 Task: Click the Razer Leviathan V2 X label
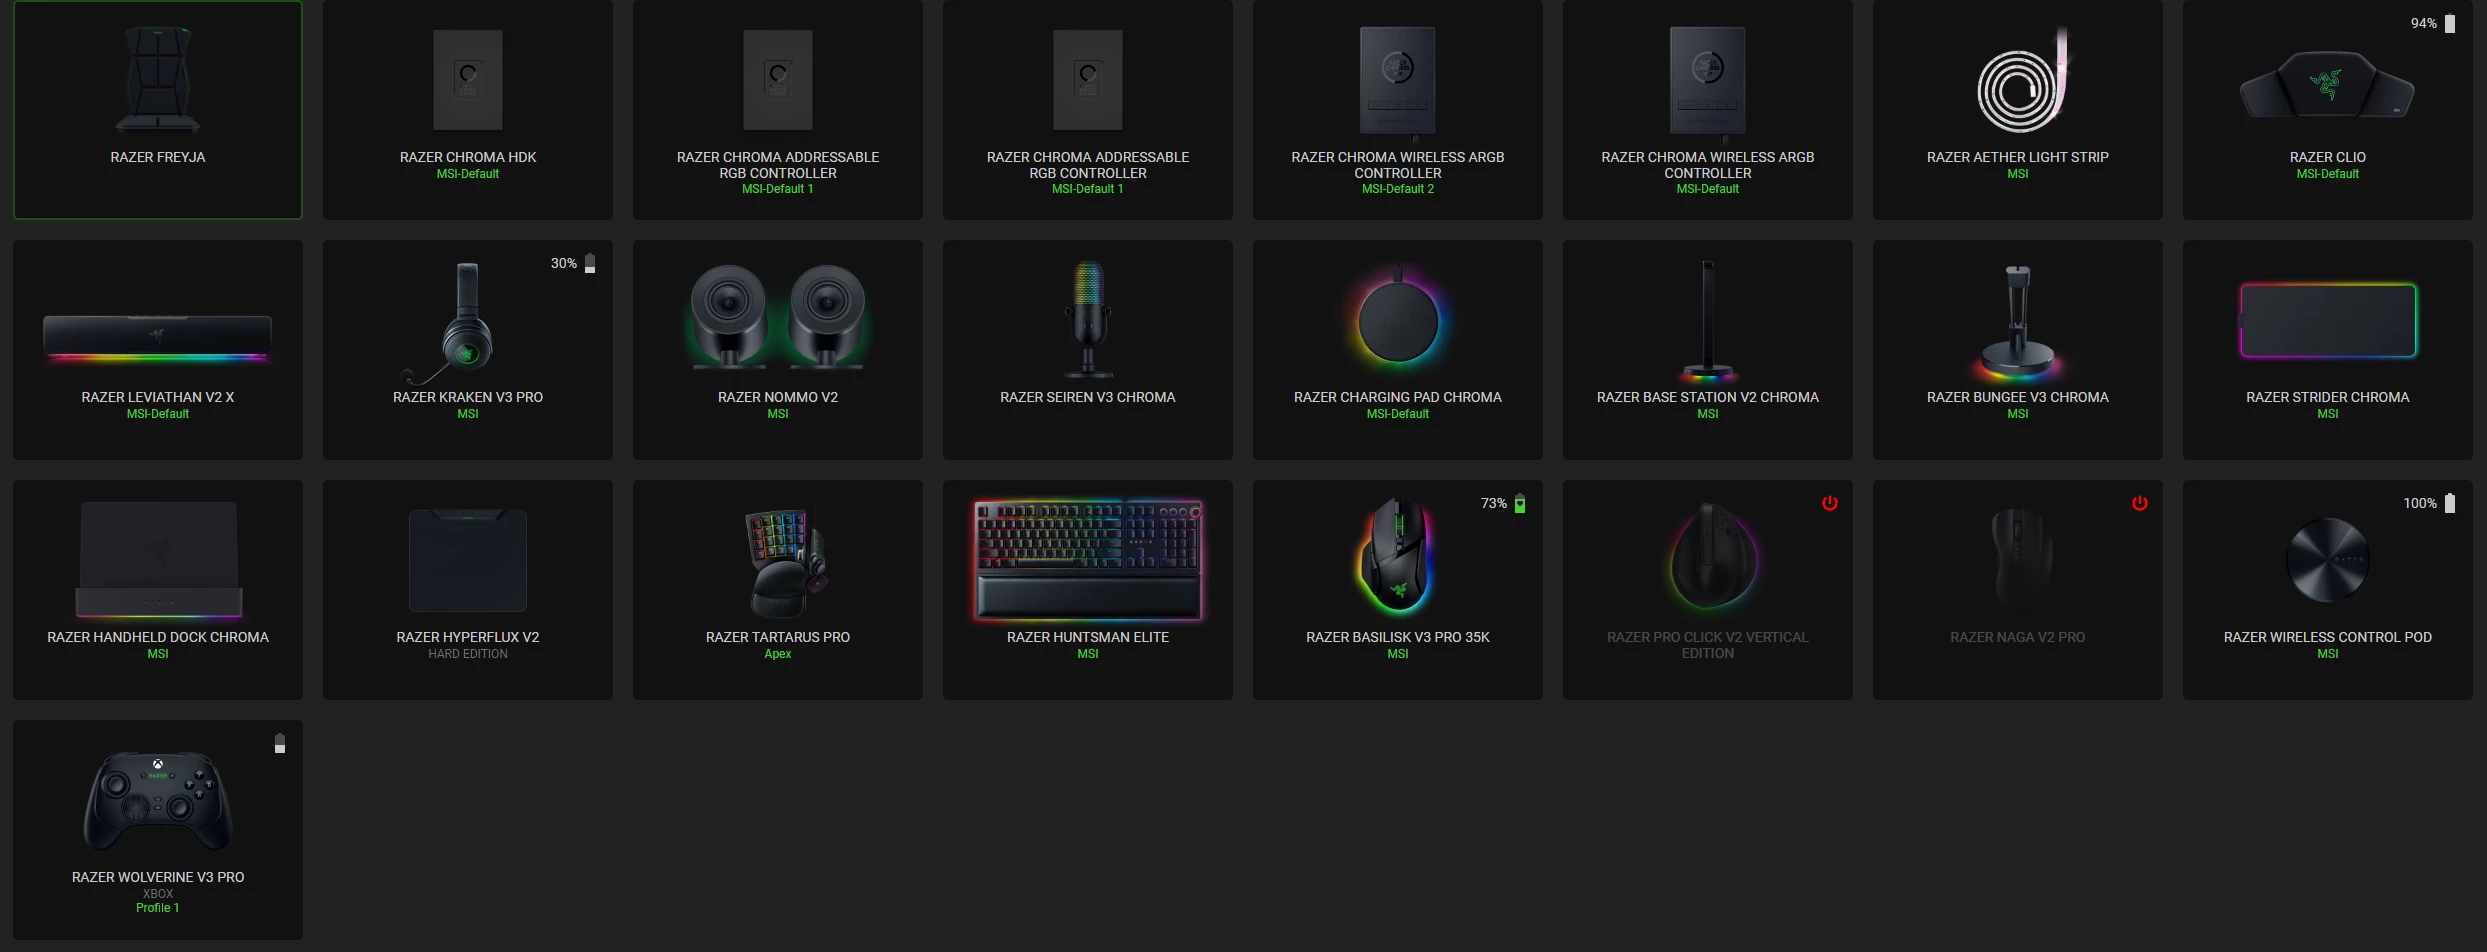(158, 397)
